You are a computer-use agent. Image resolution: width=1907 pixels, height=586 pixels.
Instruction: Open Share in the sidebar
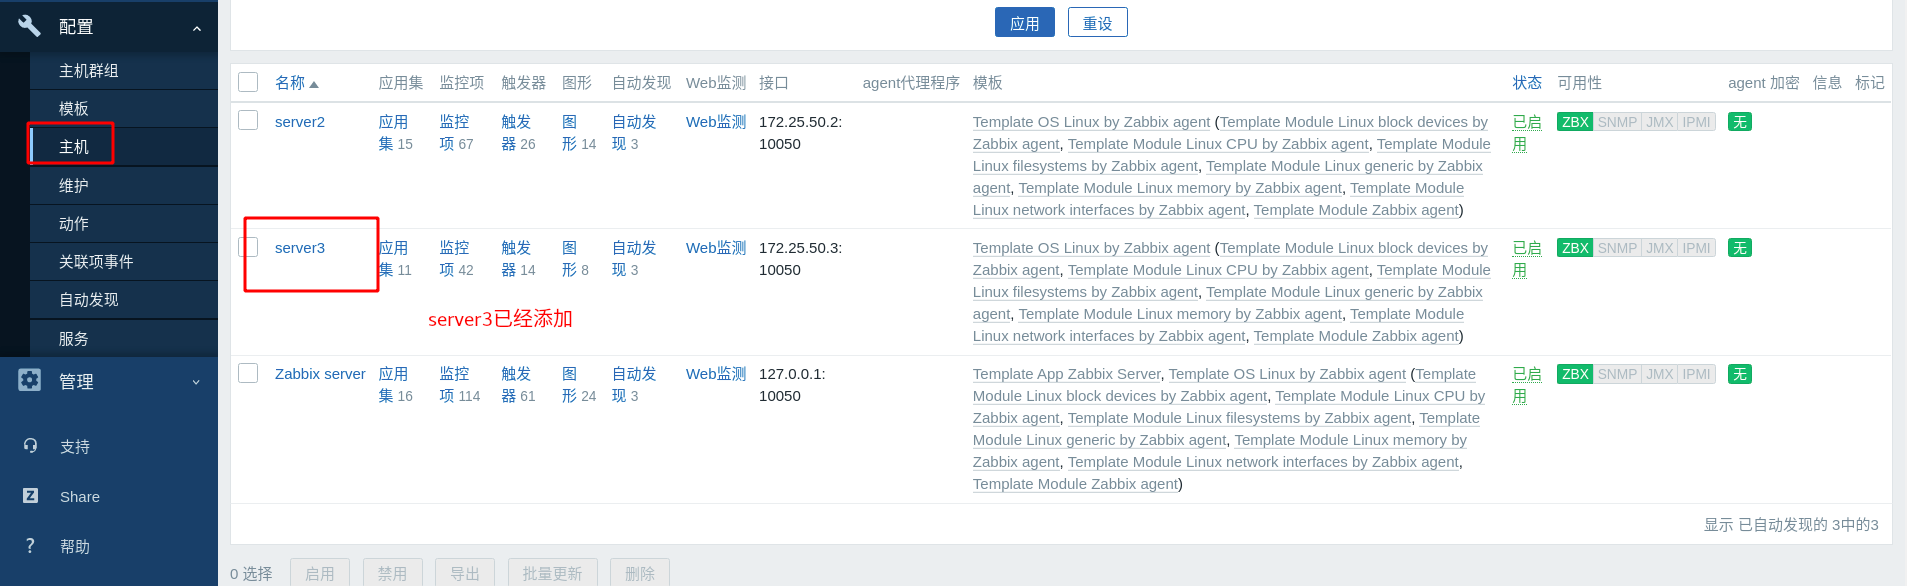click(80, 497)
